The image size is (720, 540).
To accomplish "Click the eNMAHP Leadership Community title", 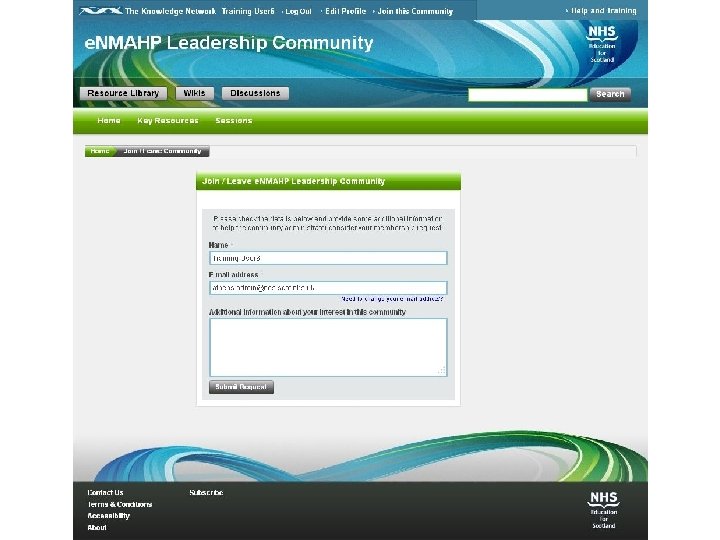I will (229, 43).
